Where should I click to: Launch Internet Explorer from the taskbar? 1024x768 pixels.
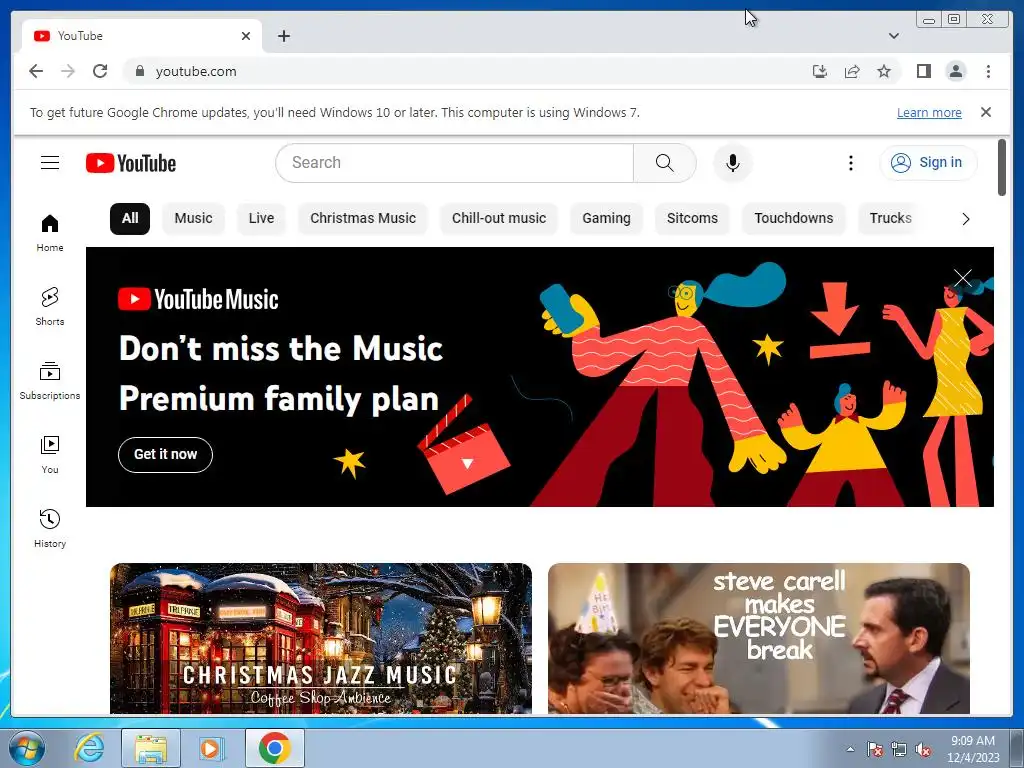[x=89, y=748]
